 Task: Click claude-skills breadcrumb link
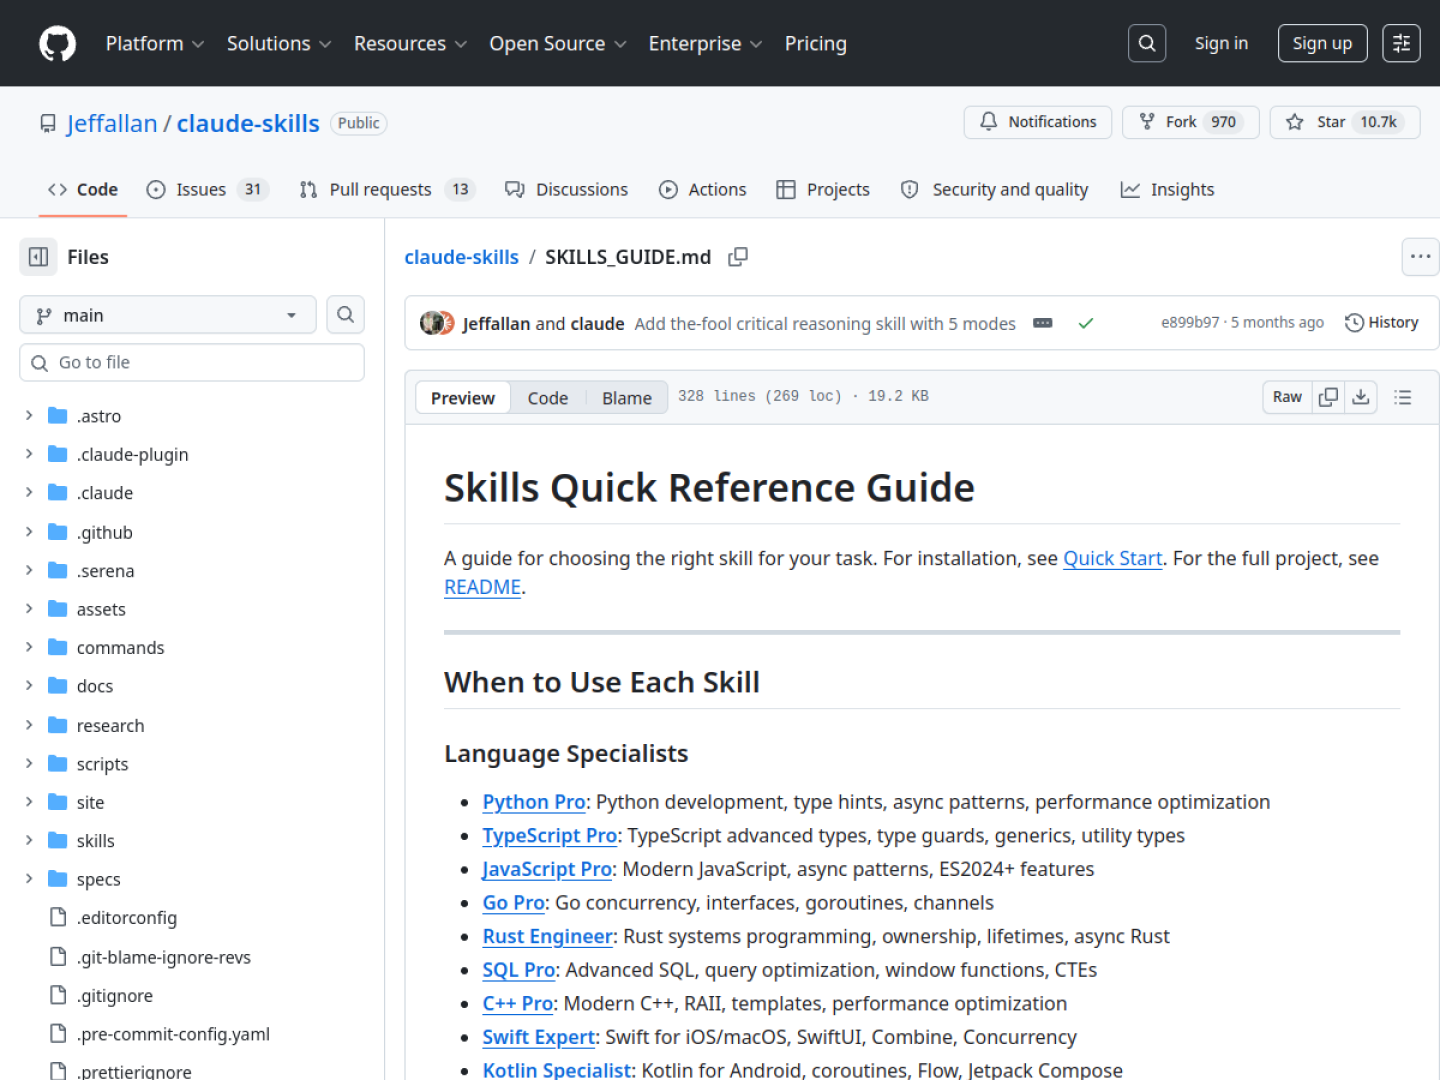(461, 257)
